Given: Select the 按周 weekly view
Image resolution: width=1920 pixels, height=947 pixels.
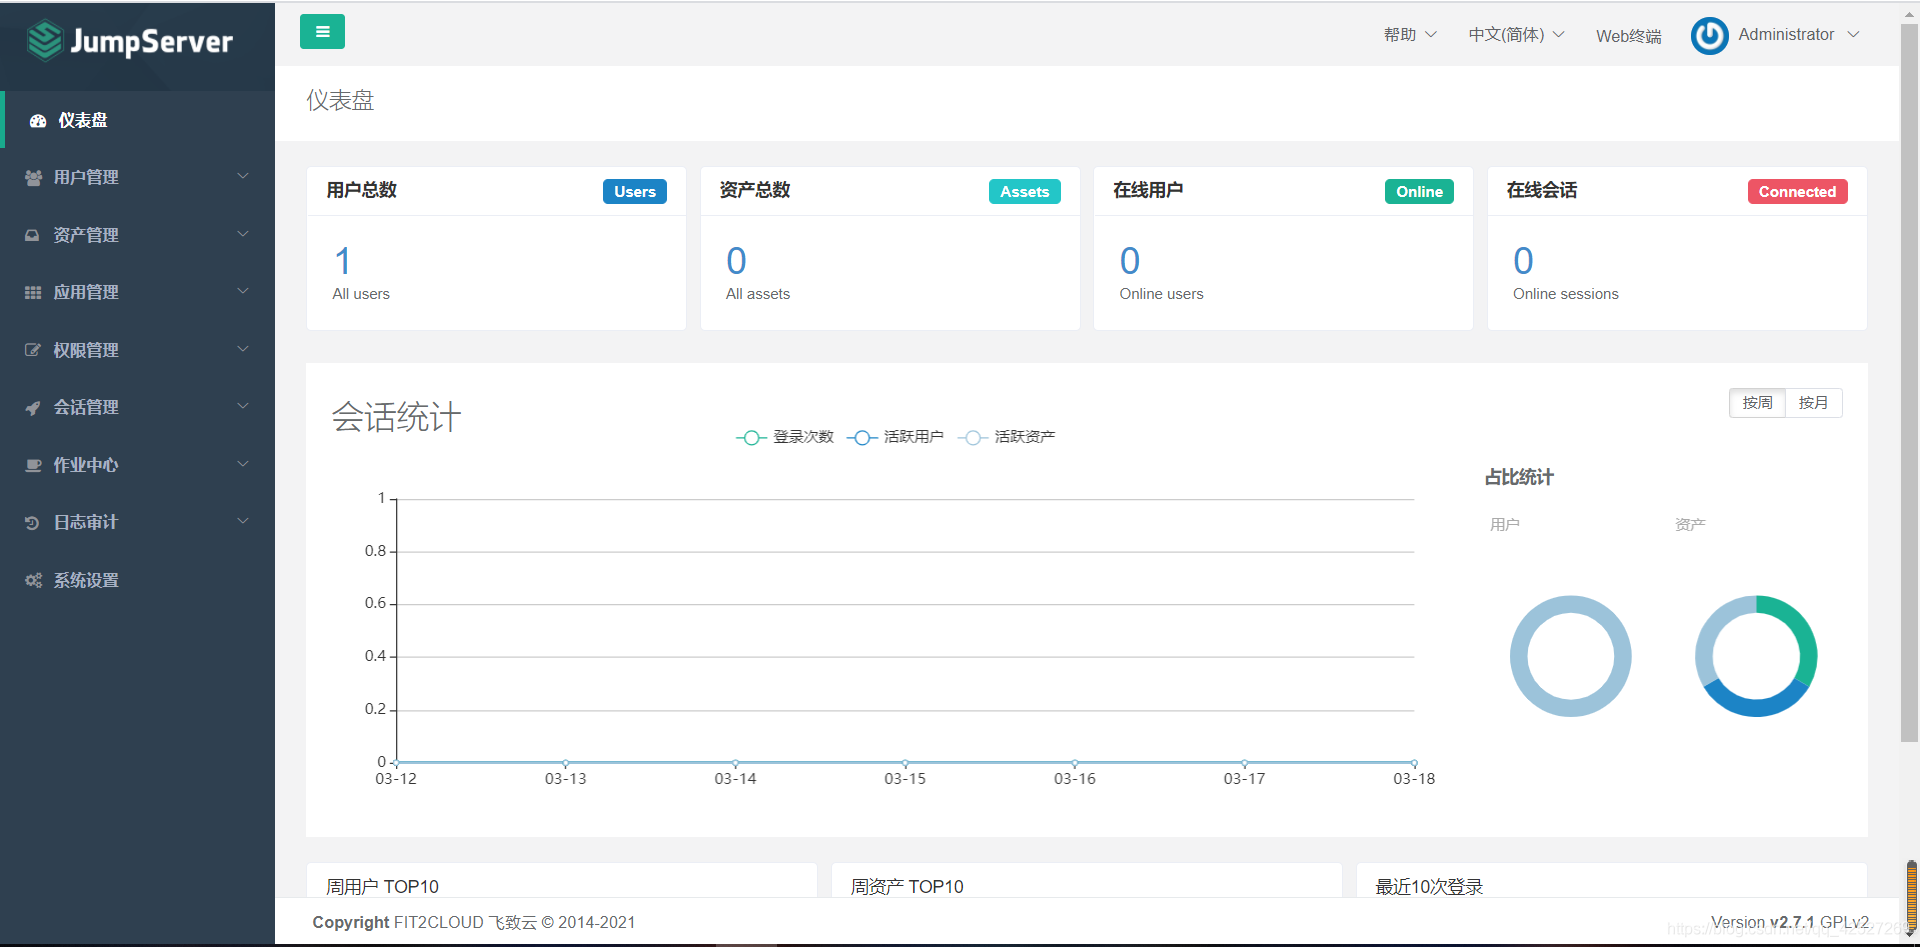Looking at the screenshot, I should tap(1757, 403).
